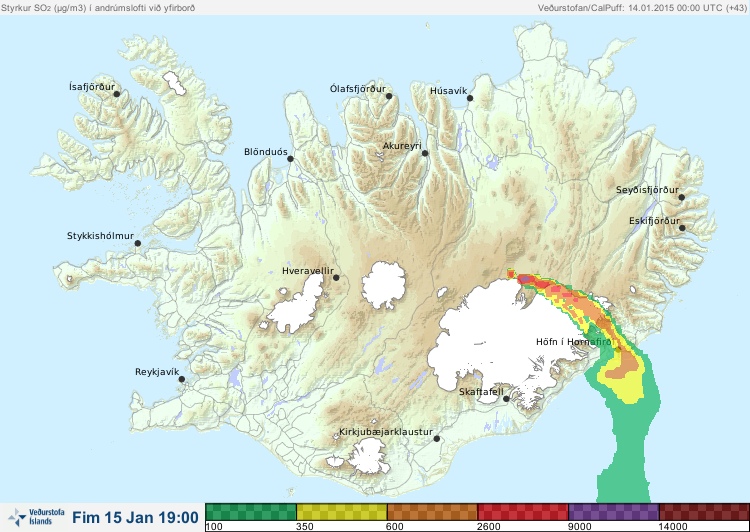Viewport: 750px width, 532px height.
Task: Click the Kirkjubæjarklaustur marker dot
Action: pos(436,439)
